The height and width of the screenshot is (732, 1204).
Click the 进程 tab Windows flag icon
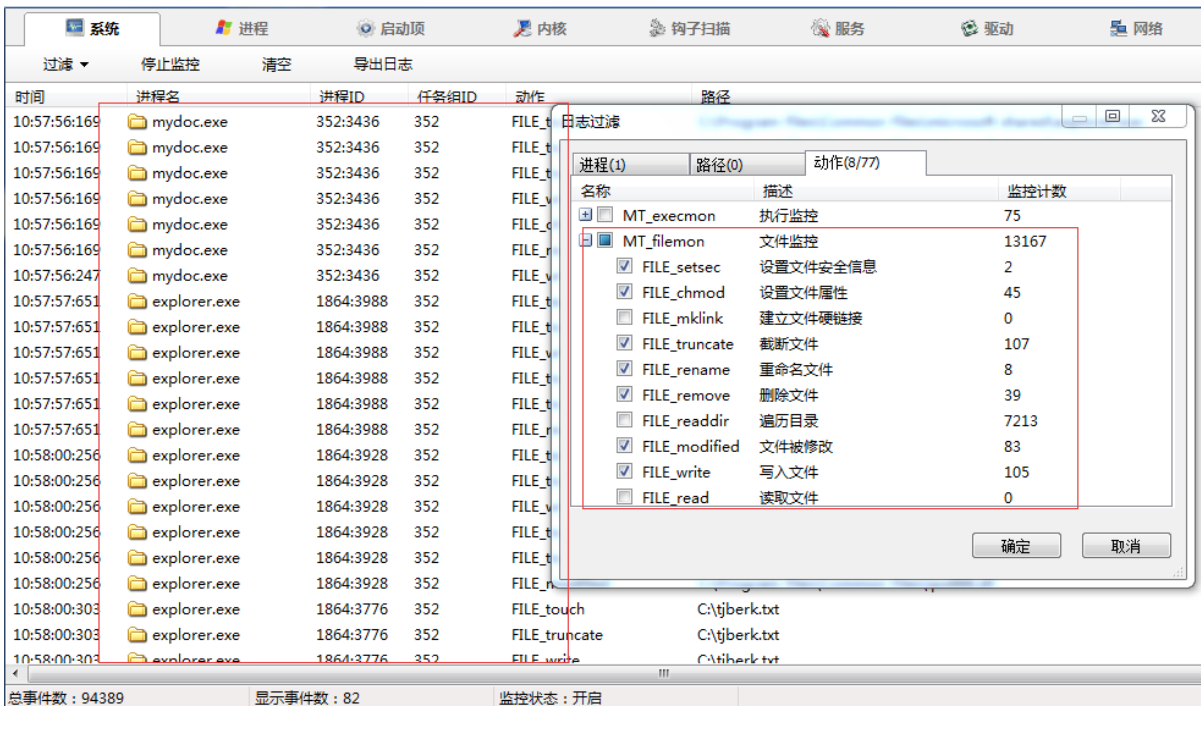(224, 29)
